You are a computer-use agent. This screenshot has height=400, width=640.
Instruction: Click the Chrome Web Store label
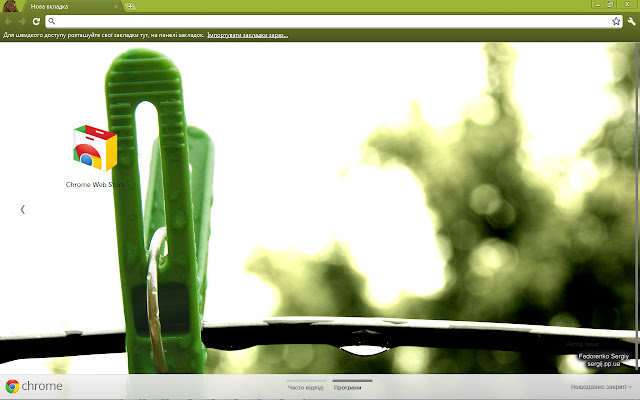[95, 184]
